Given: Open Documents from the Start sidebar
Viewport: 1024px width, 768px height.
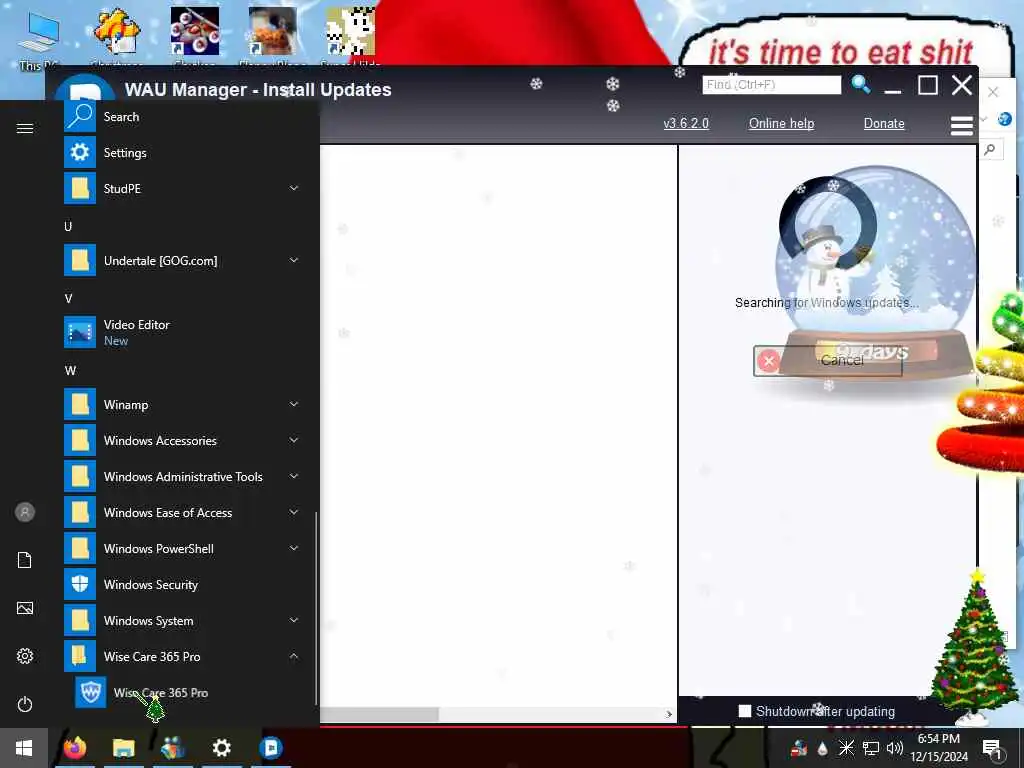Looking at the screenshot, I should point(25,560).
